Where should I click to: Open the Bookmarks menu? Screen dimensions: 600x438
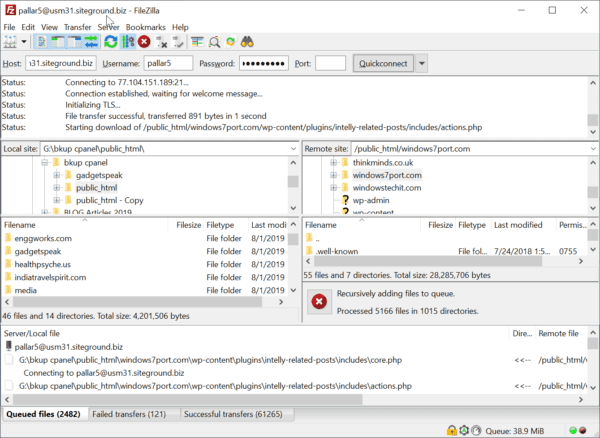pos(146,27)
